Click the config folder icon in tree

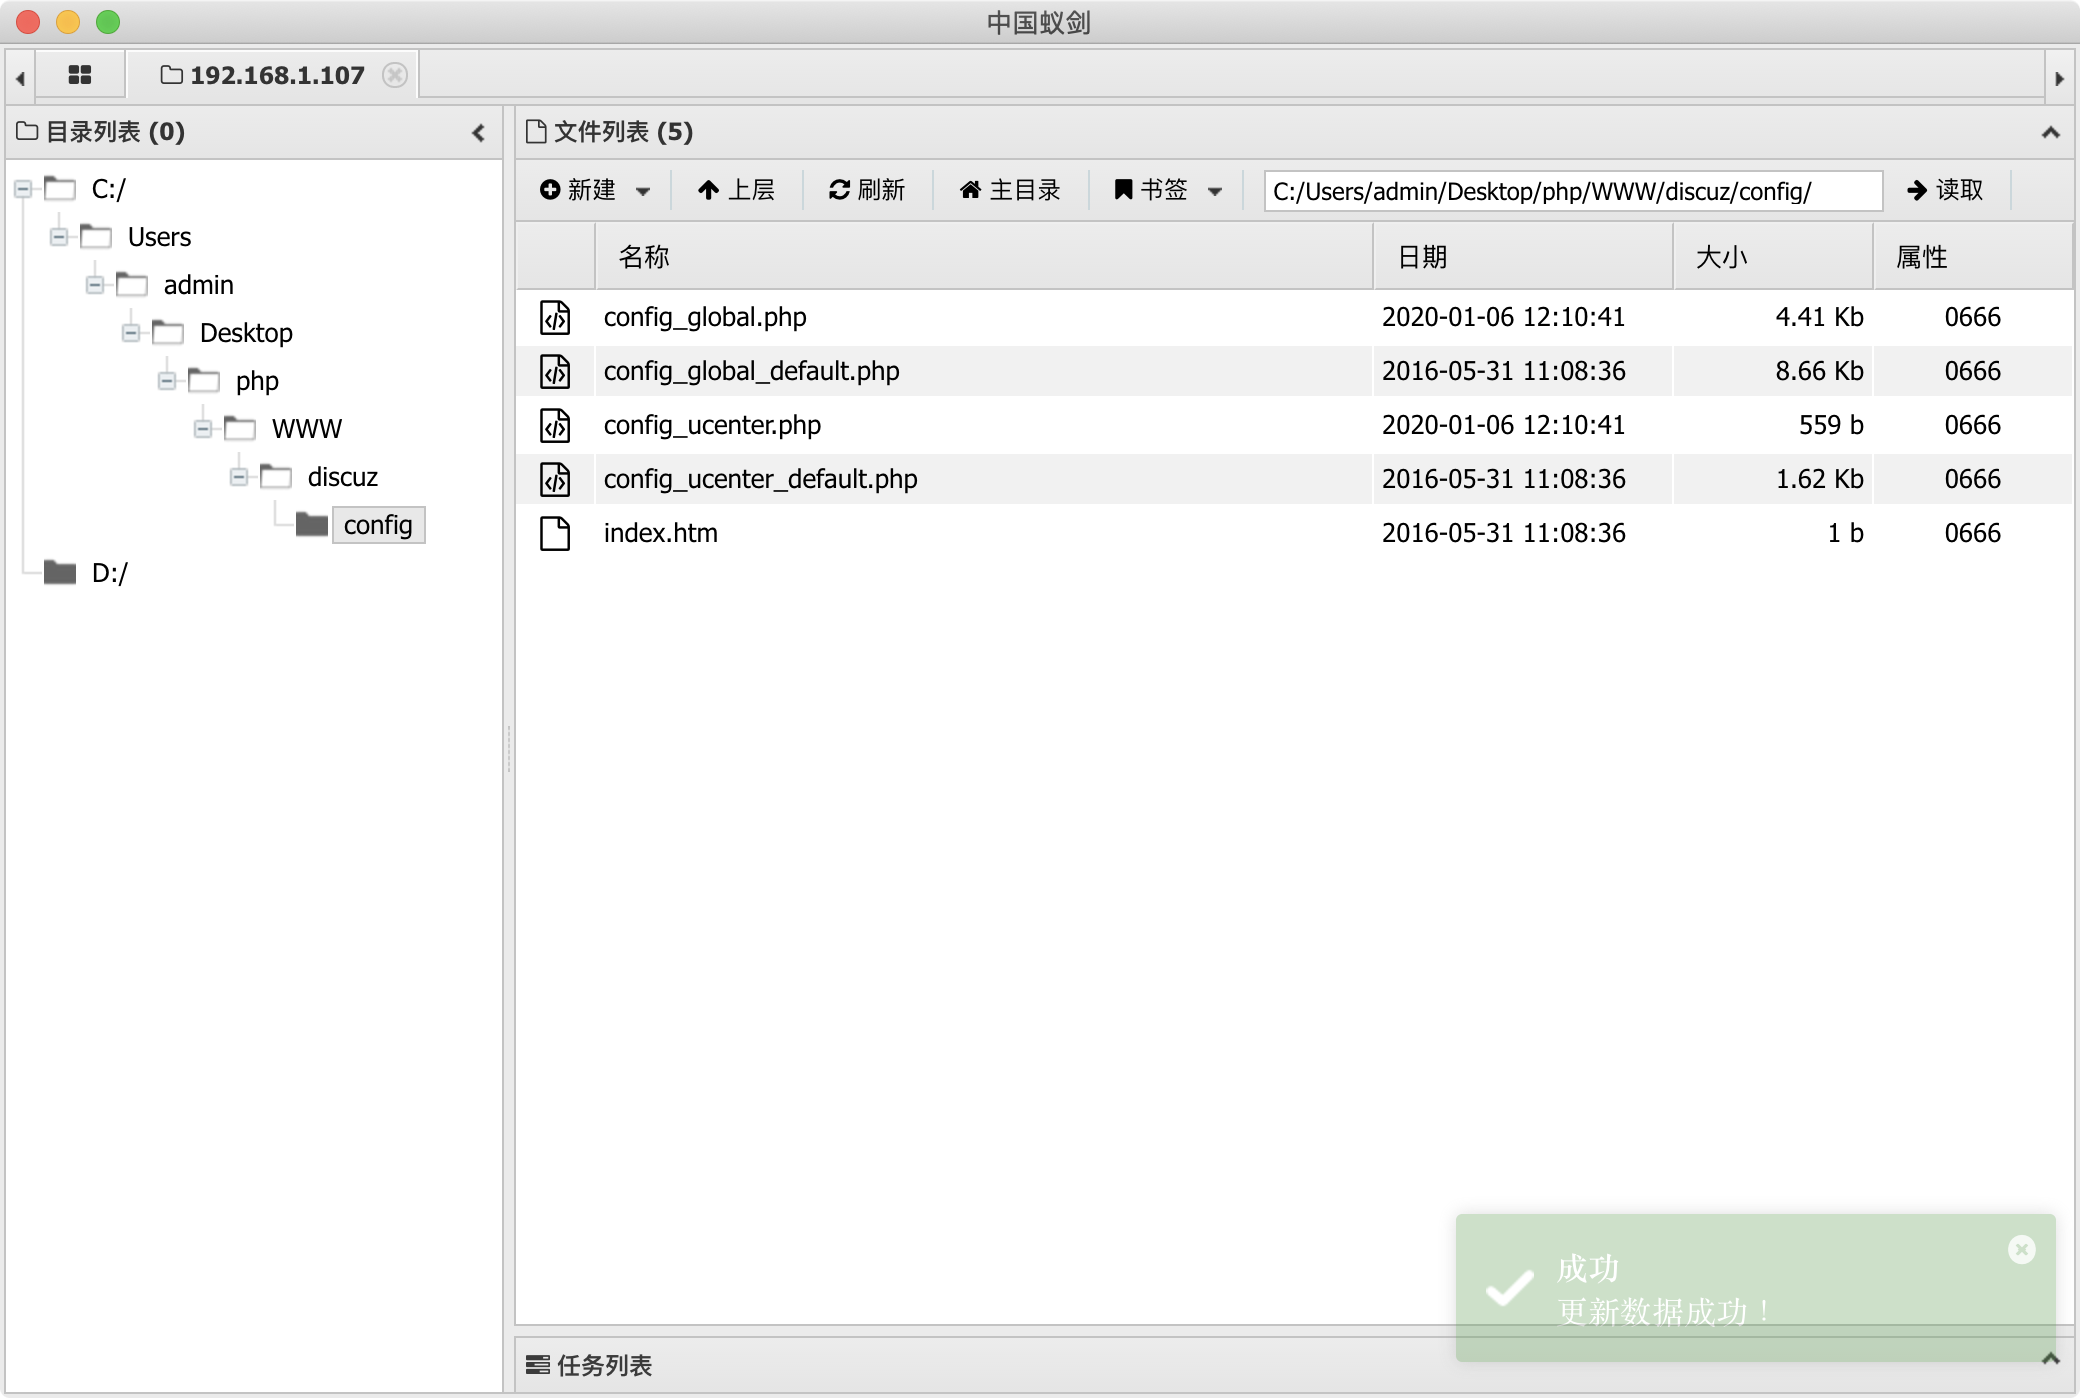click(x=312, y=524)
